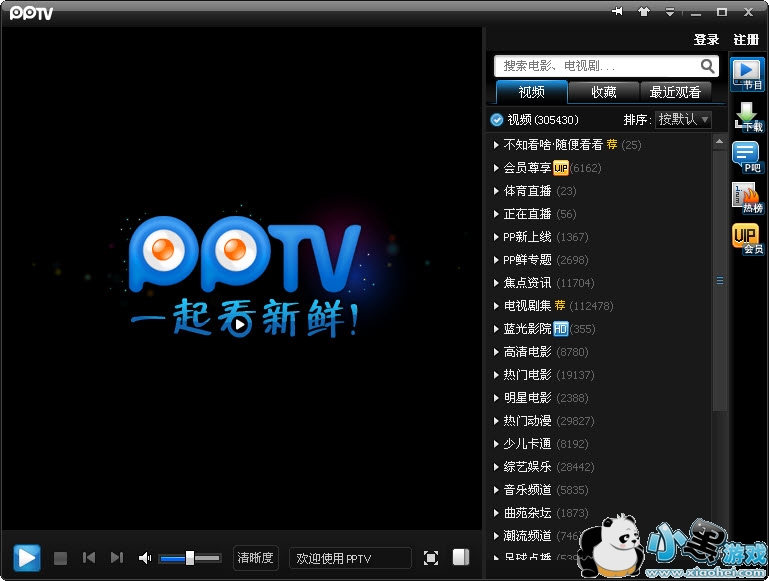Image resolution: width=769 pixels, height=581 pixels.
Task: Switch to the 最近观看 tab
Action: click(675, 92)
